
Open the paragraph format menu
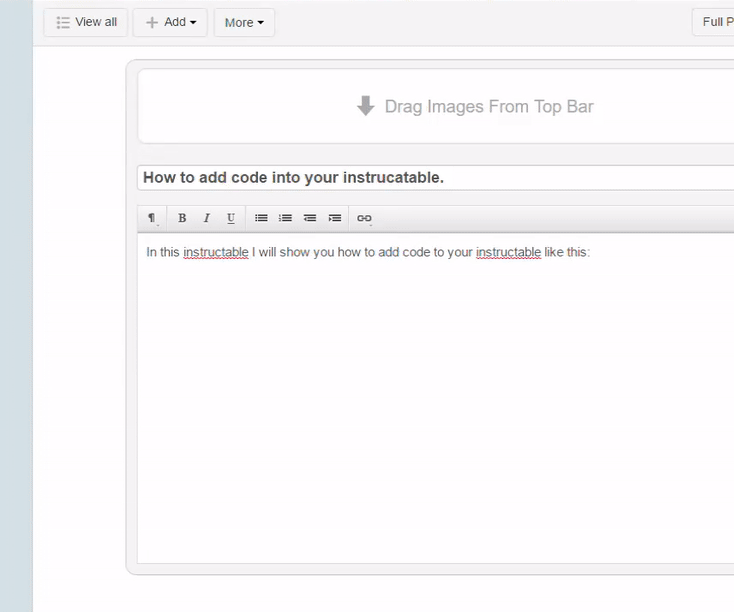pos(152,218)
